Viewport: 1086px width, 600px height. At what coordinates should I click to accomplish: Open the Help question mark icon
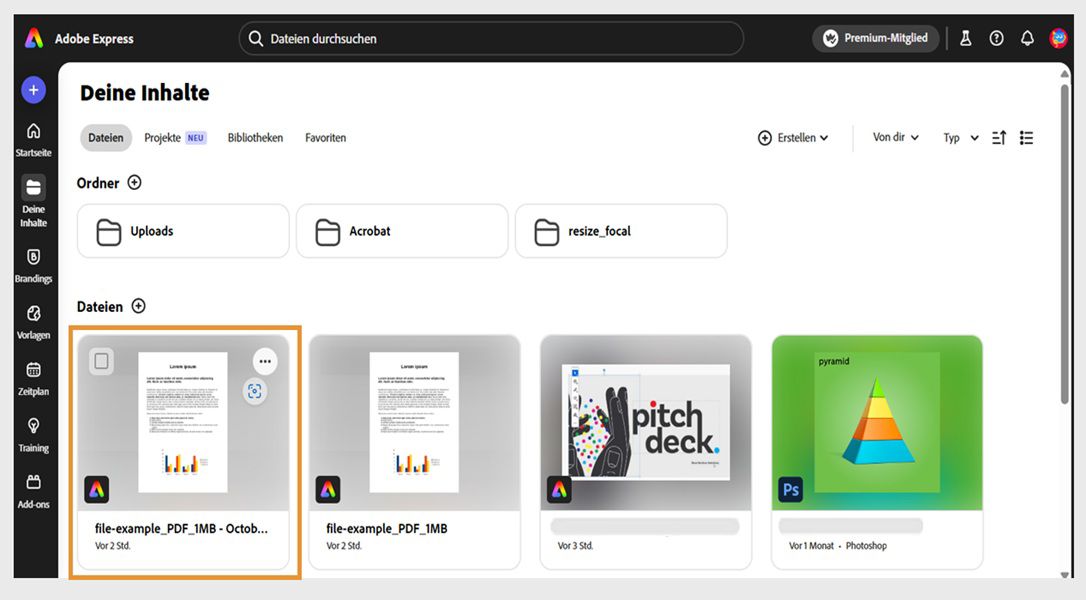point(996,37)
